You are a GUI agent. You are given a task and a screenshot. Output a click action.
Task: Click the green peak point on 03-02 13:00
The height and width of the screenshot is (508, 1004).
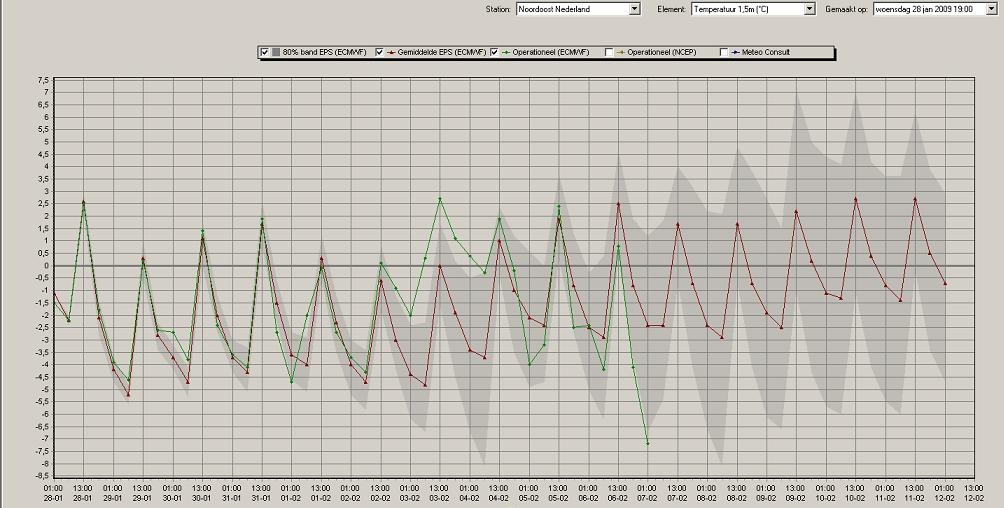coord(440,199)
